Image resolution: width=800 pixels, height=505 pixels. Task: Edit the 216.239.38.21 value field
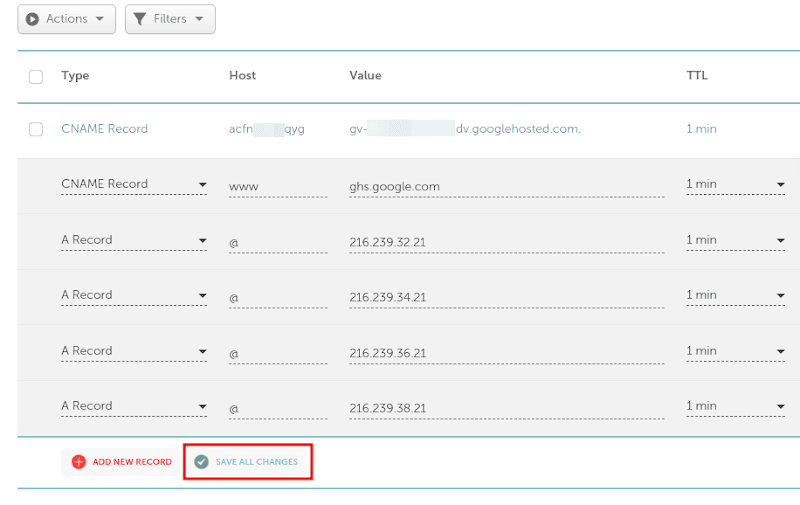507,409
